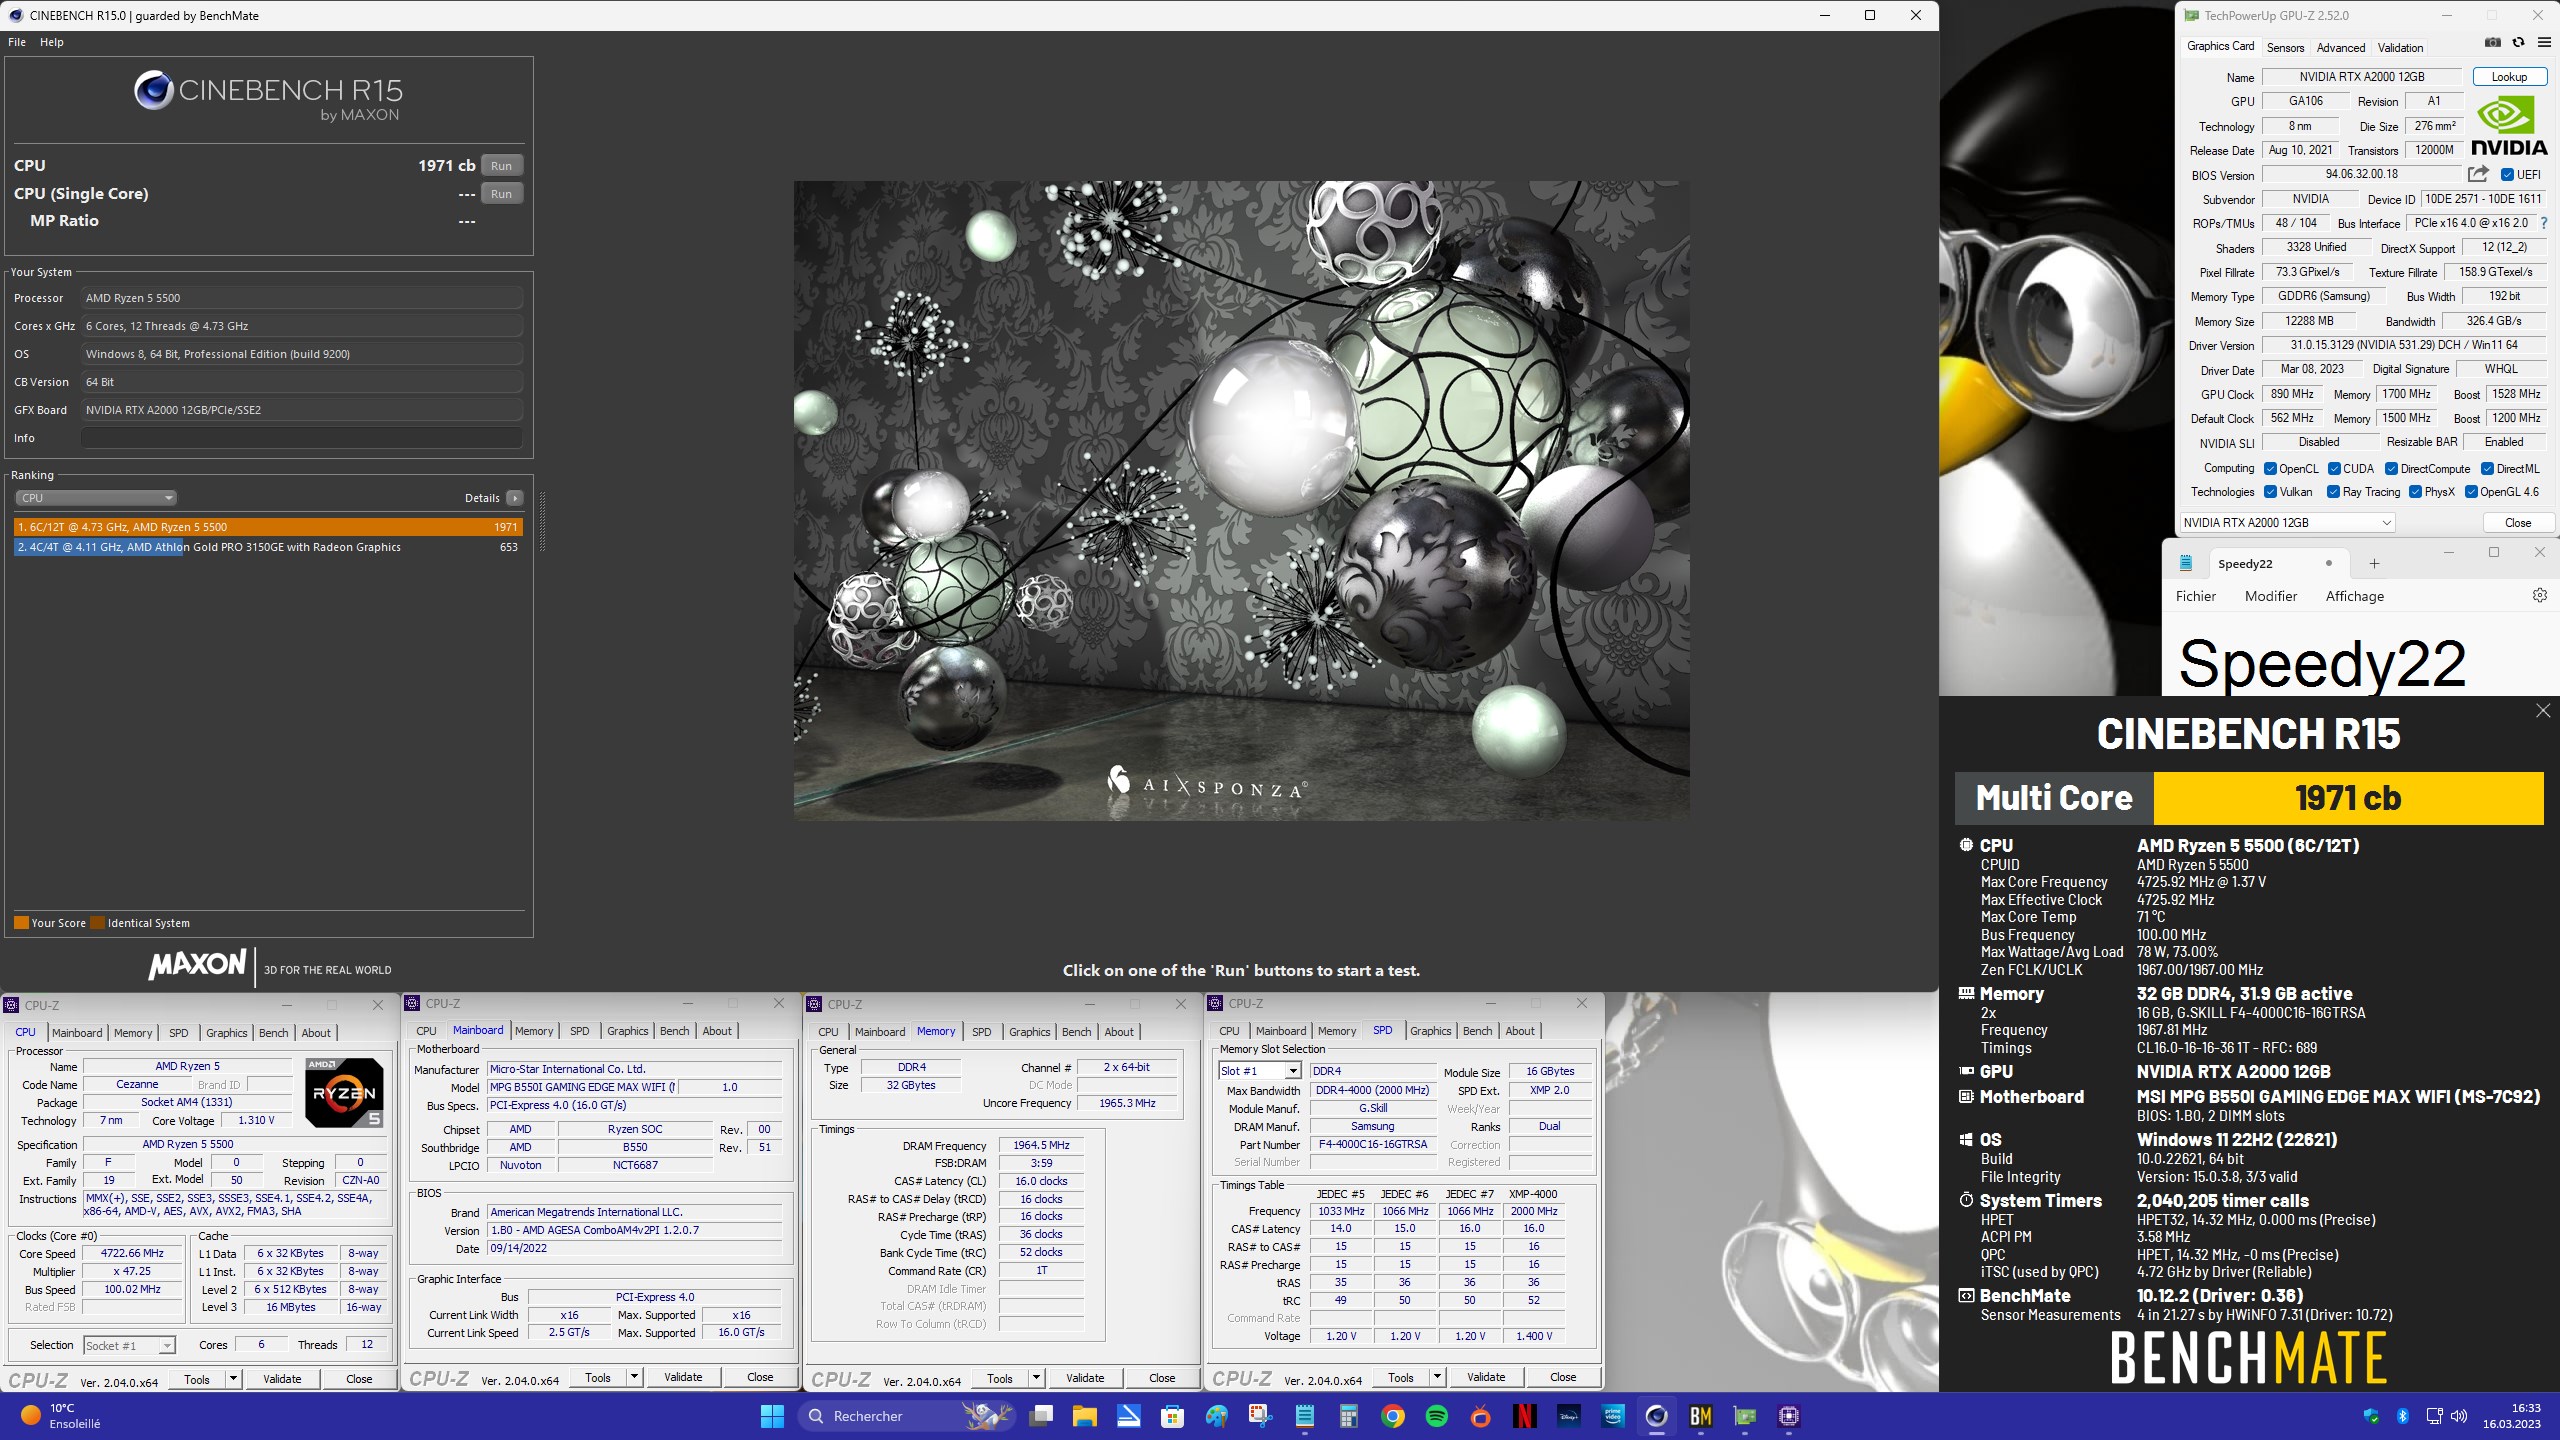Switch to the Advanced tab in GPU-Z
The image size is (2560, 1440).
pos(2341,47)
